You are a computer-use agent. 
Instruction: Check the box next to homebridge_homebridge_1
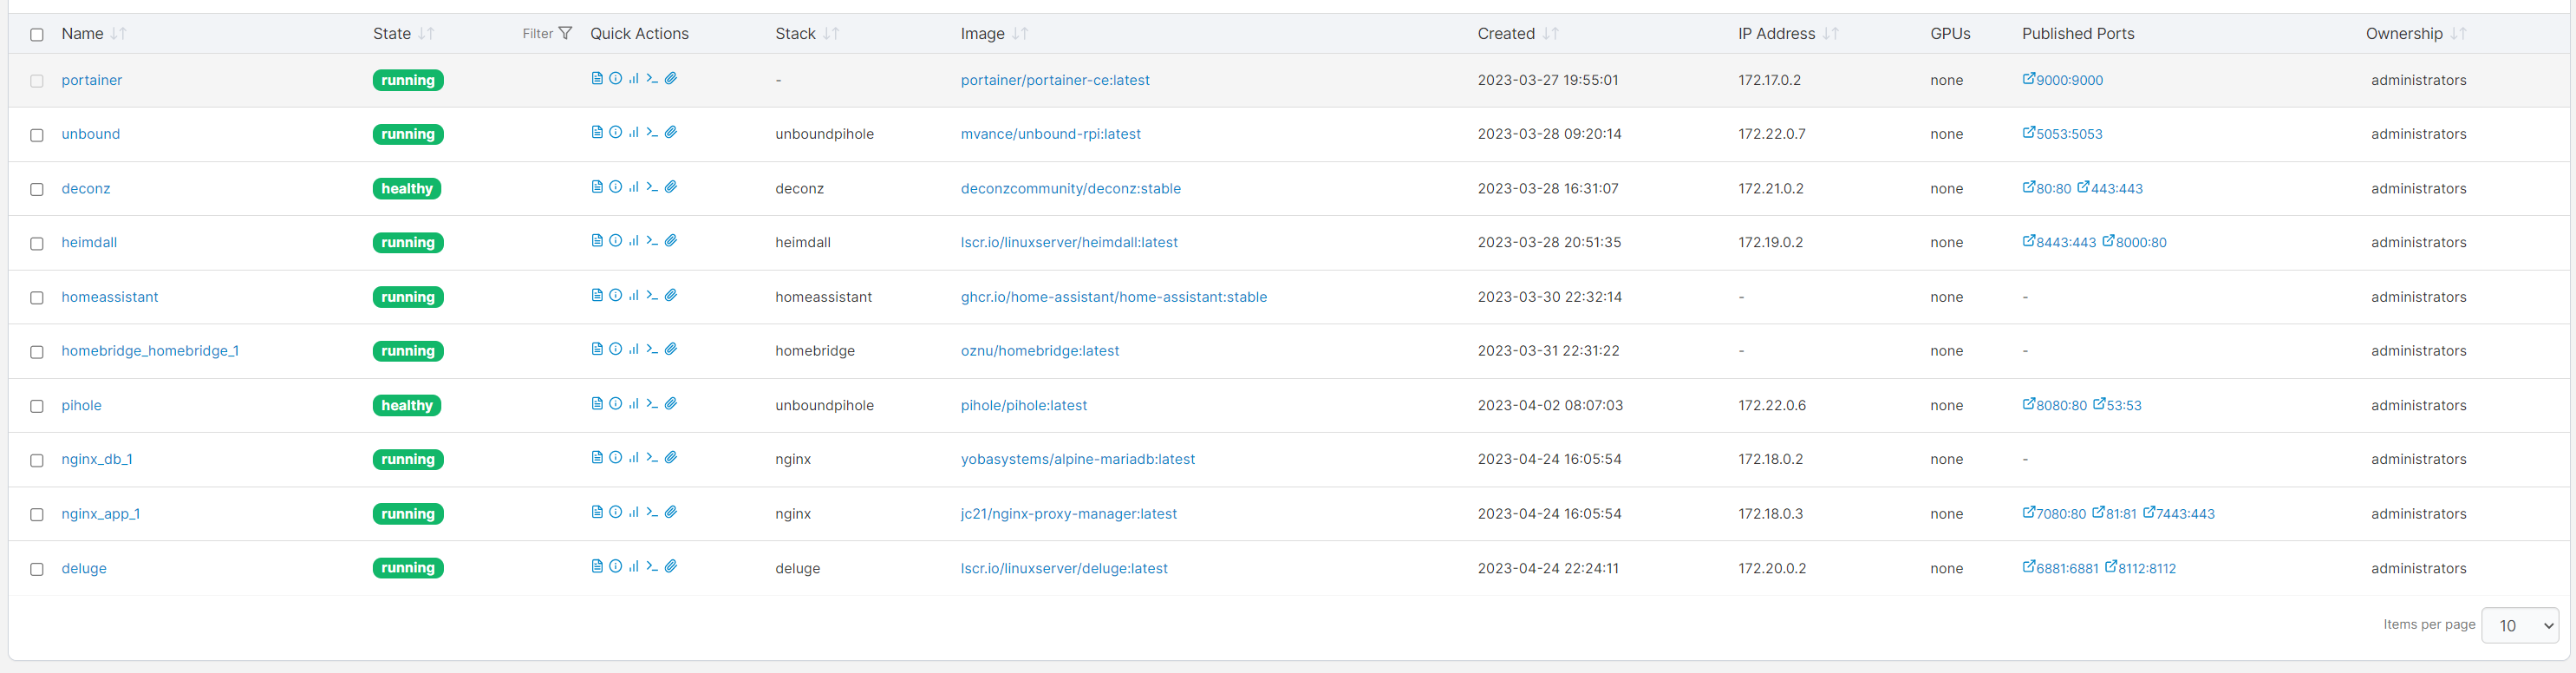click(37, 352)
